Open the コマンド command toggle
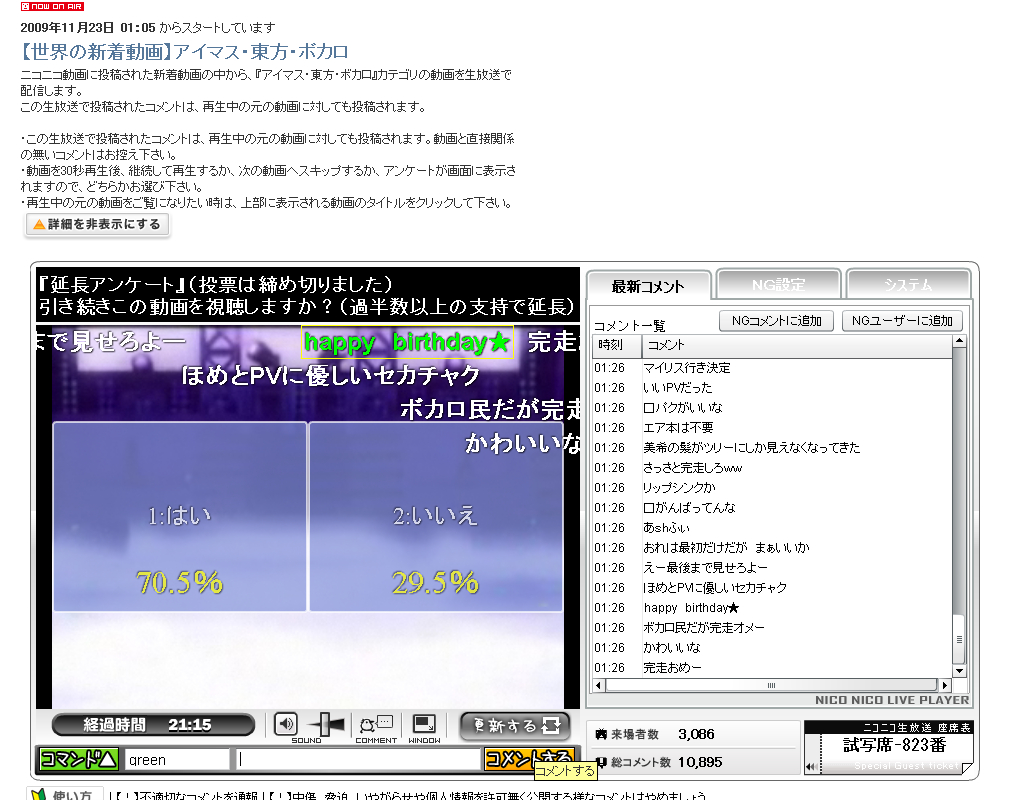The height and width of the screenshot is (800, 1020). [78, 759]
